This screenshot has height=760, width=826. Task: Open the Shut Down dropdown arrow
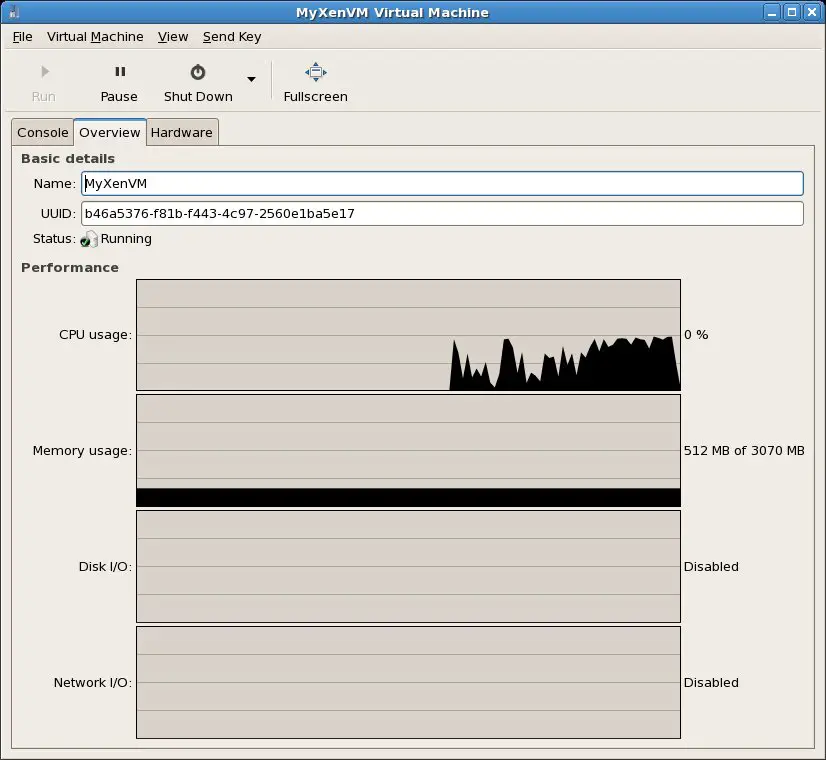[251, 77]
